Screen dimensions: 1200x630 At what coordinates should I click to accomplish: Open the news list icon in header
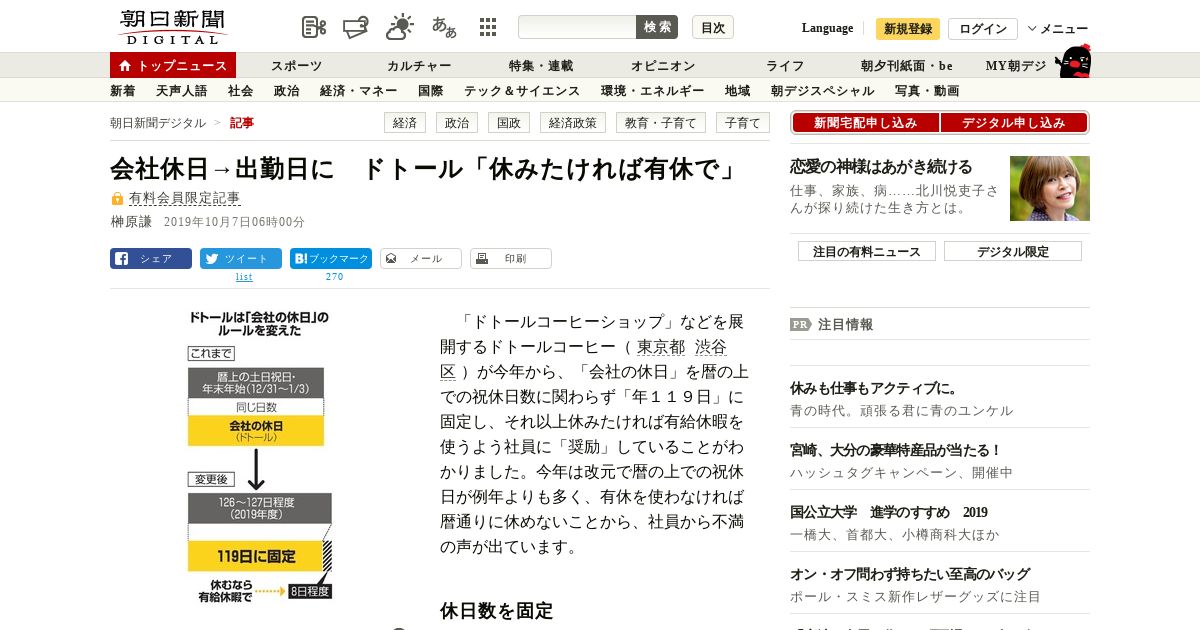(314, 27)
